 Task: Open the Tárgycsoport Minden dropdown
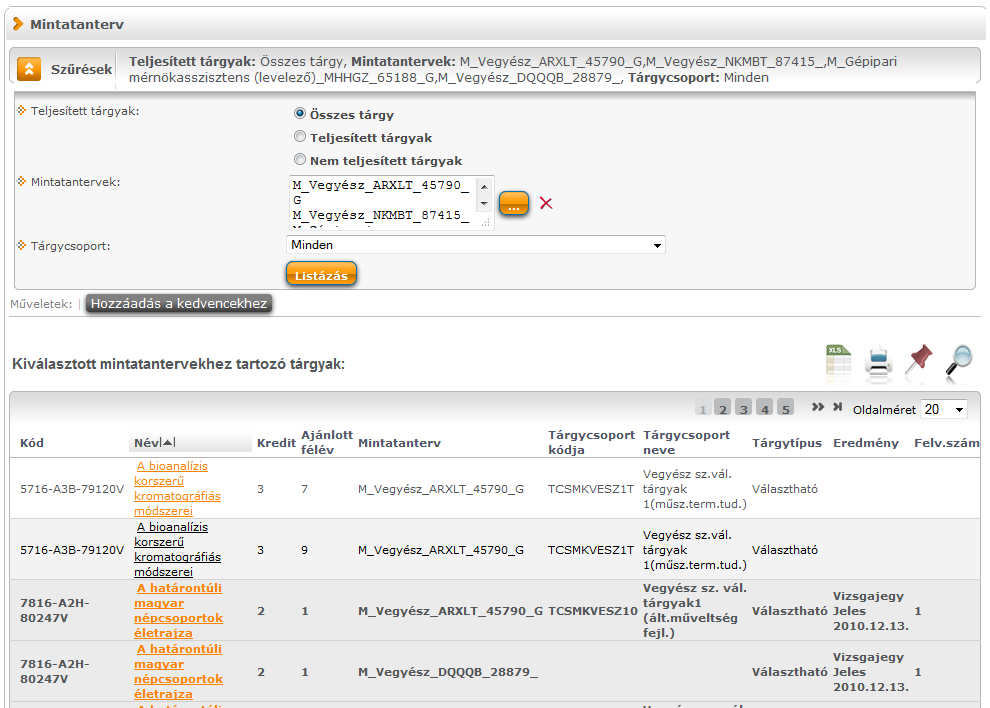click(476, 245)
